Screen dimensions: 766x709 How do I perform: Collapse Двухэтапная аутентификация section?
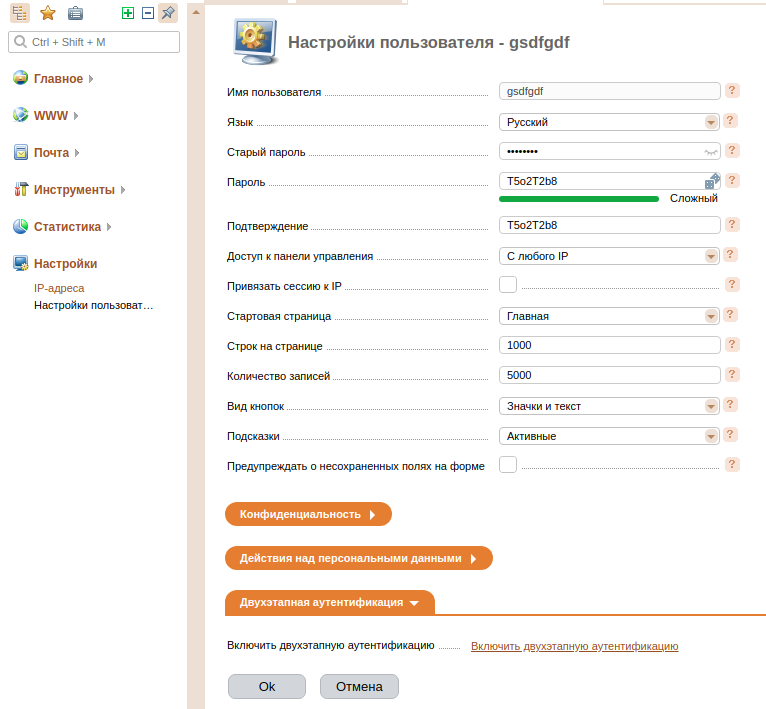[x=330, y=602]
